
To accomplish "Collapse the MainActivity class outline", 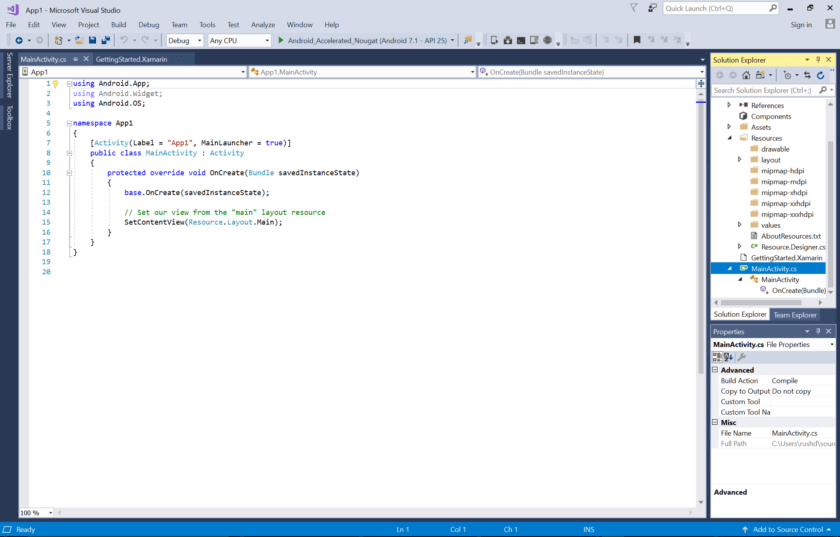I will (x=69, y=153).
